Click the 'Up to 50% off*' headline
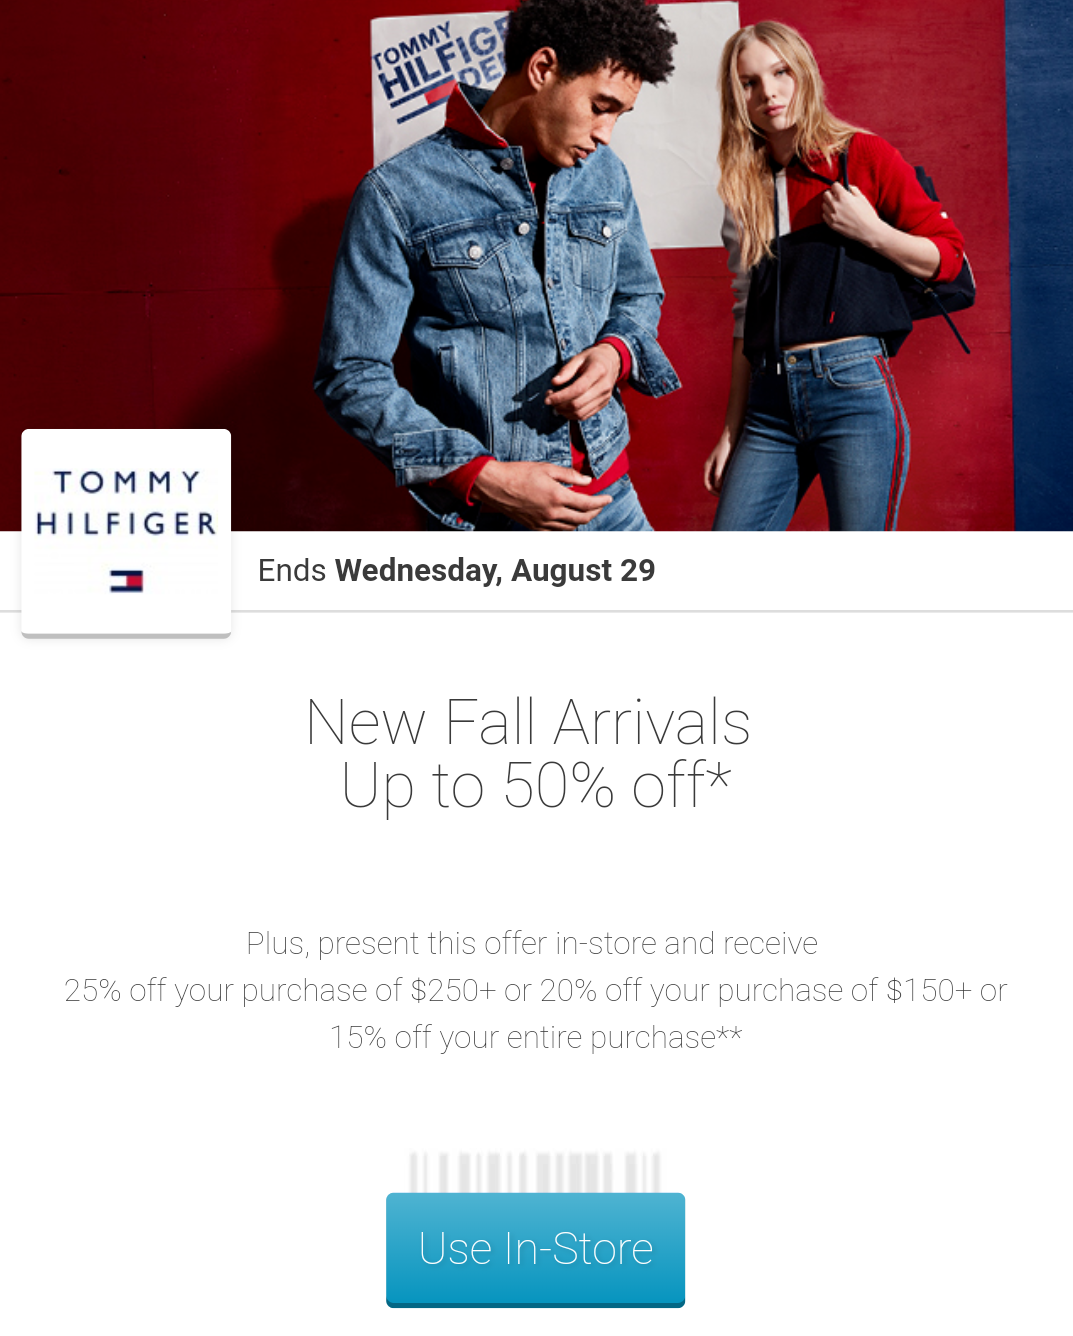The image size is (1073, 1336). pyautogui.click(x=536, y=786)
